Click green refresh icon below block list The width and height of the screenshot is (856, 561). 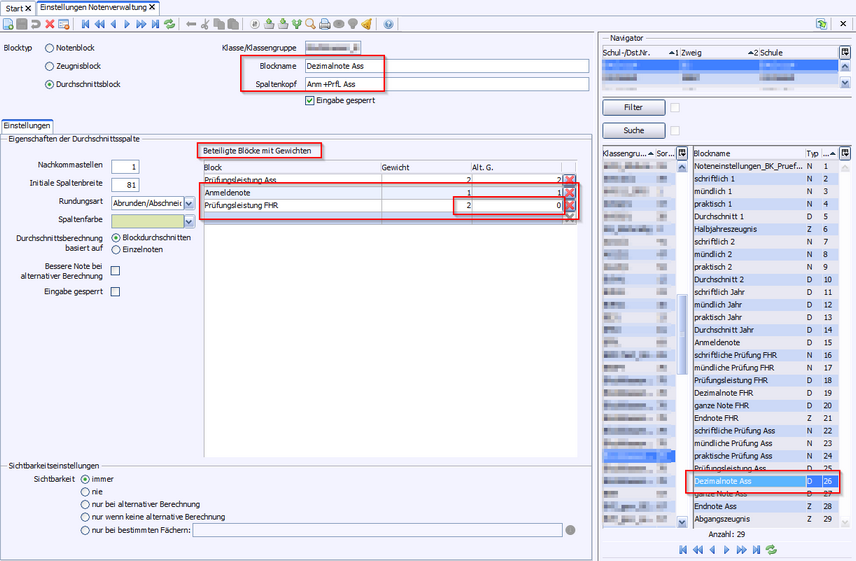(x=771, y=549)
